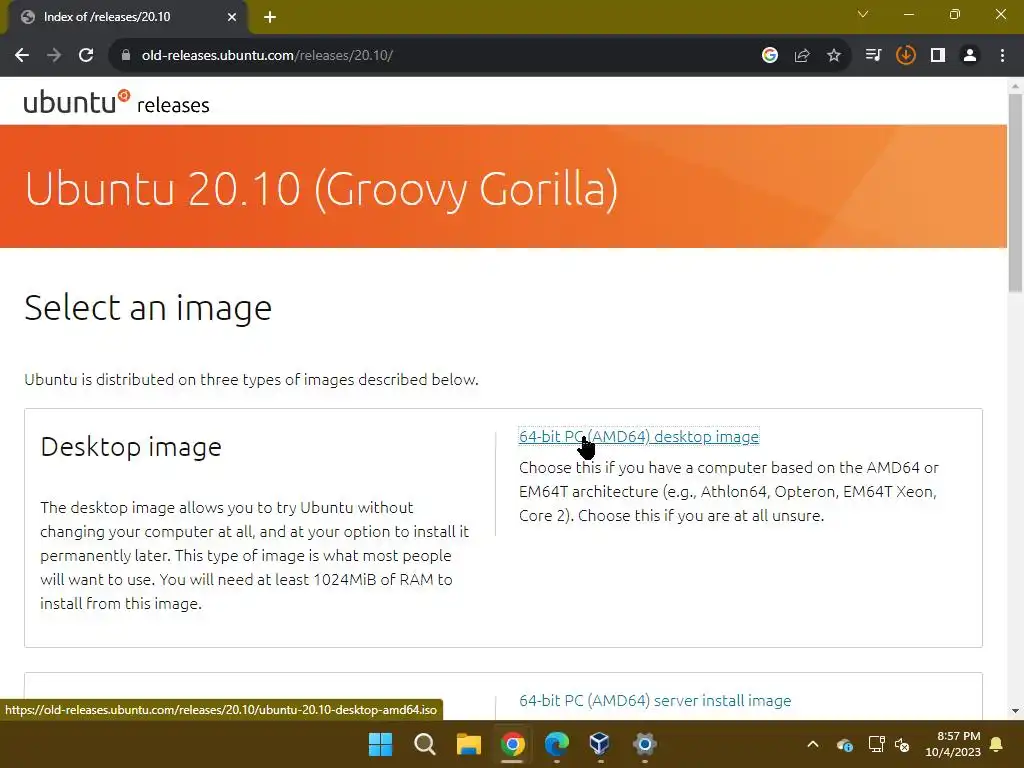The height and width of the screenshot is (768, 1024).
Task: Open the Settings gear in the taskbar
Action: tap(644, 744)
